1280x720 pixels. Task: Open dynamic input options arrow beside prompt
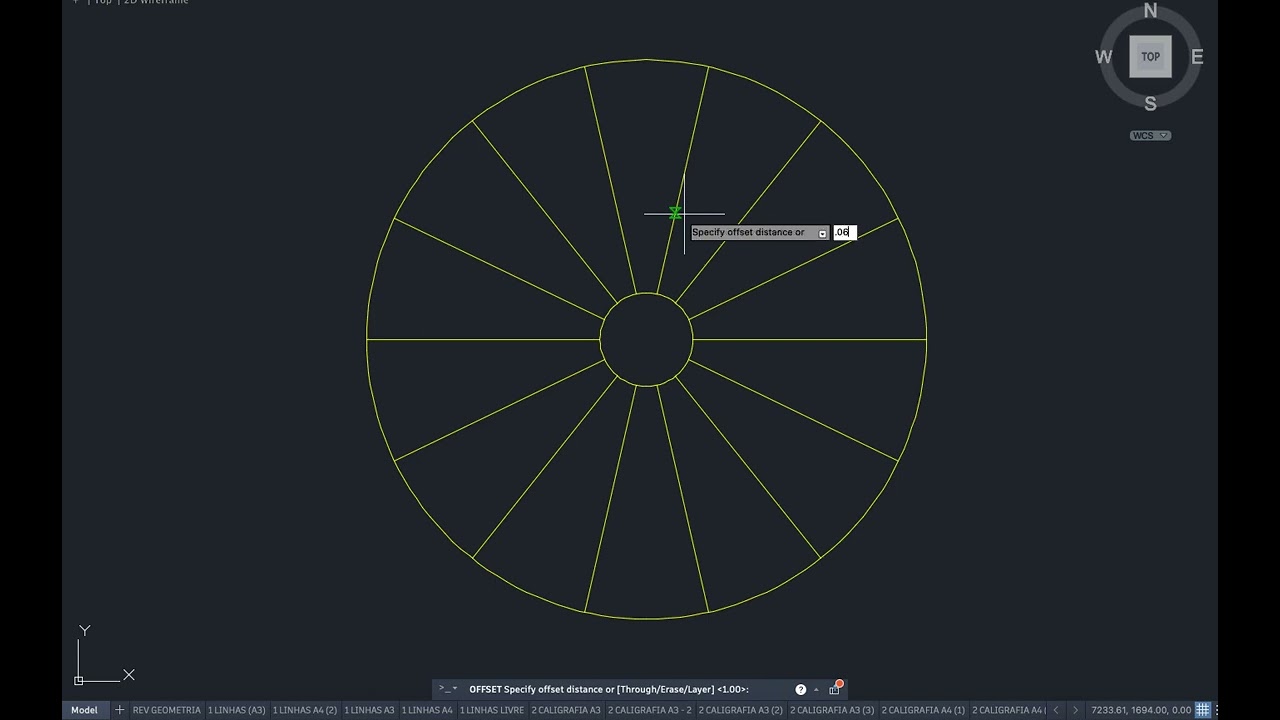(x=823, y=233)
